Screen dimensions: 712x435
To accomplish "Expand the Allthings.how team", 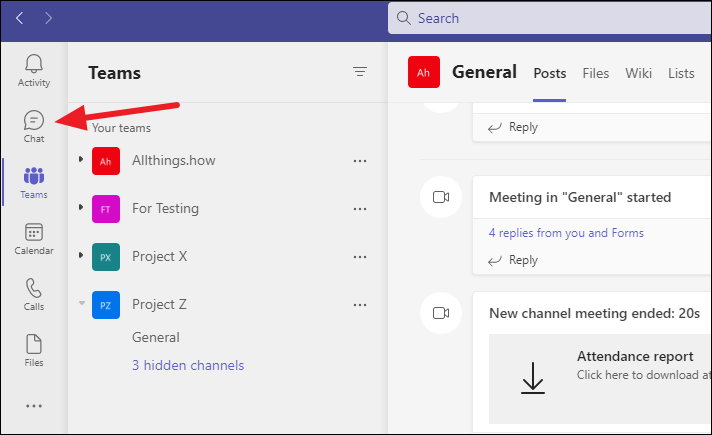I will 80,160.
